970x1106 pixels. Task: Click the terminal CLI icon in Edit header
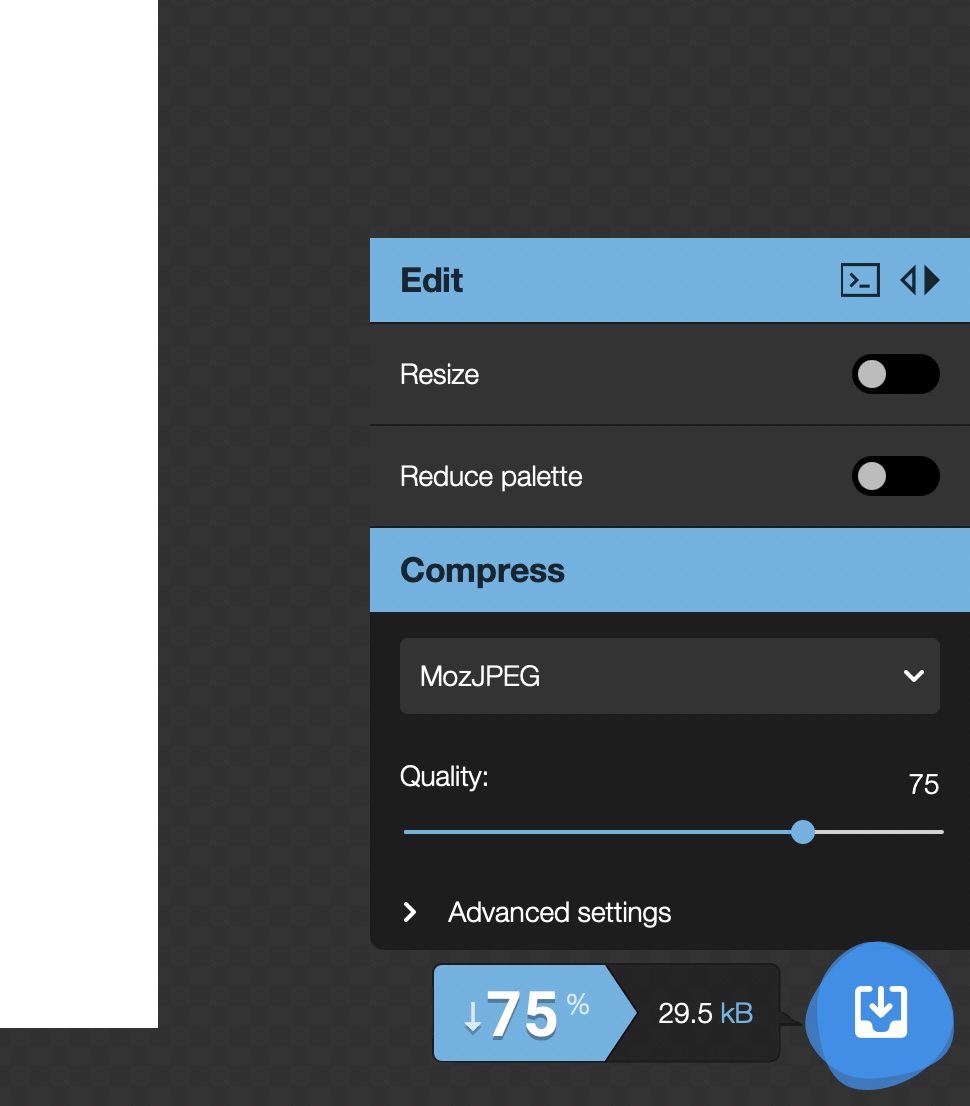point(860,280)
